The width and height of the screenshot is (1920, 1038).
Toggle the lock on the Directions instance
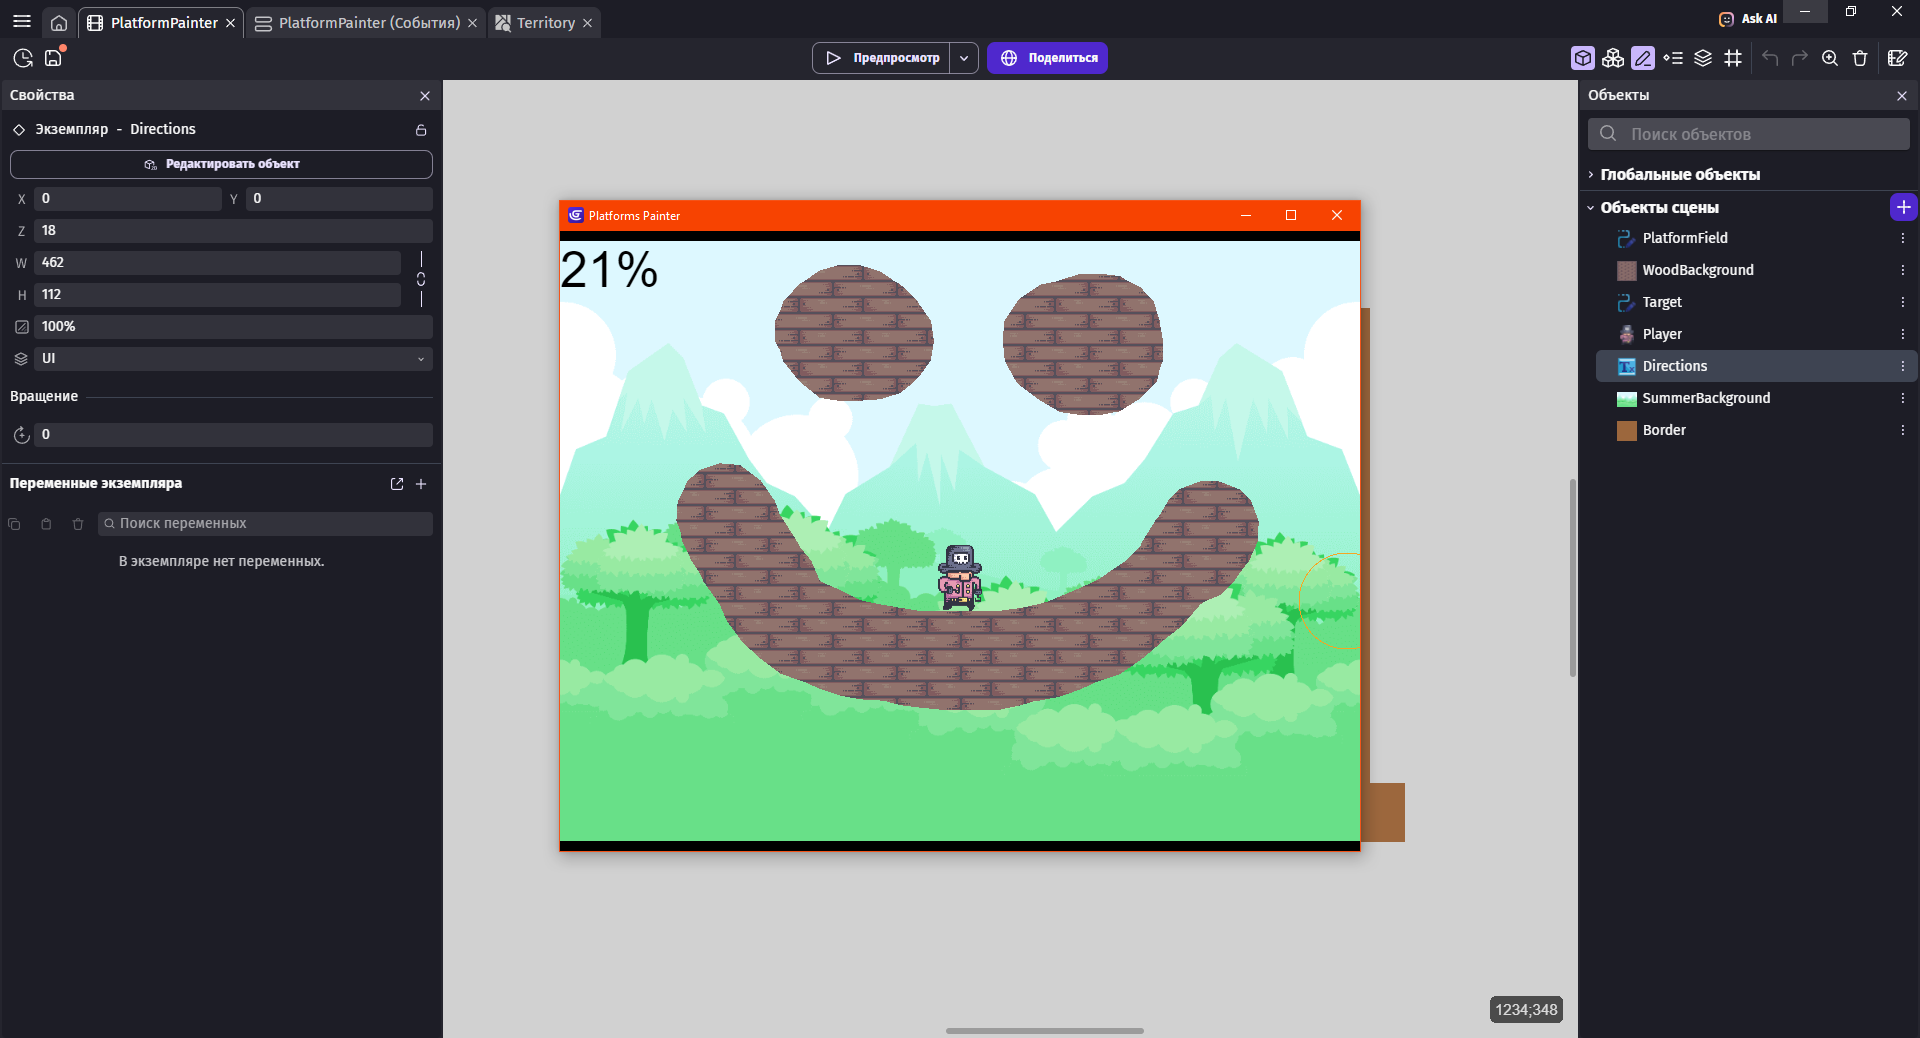point(421,130)
